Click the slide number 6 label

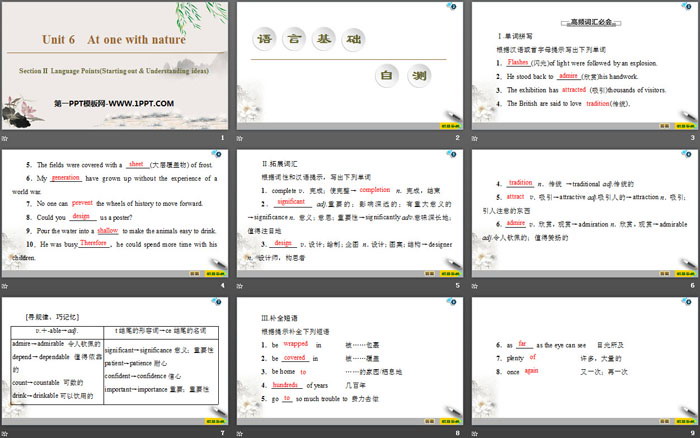[692, 285]
